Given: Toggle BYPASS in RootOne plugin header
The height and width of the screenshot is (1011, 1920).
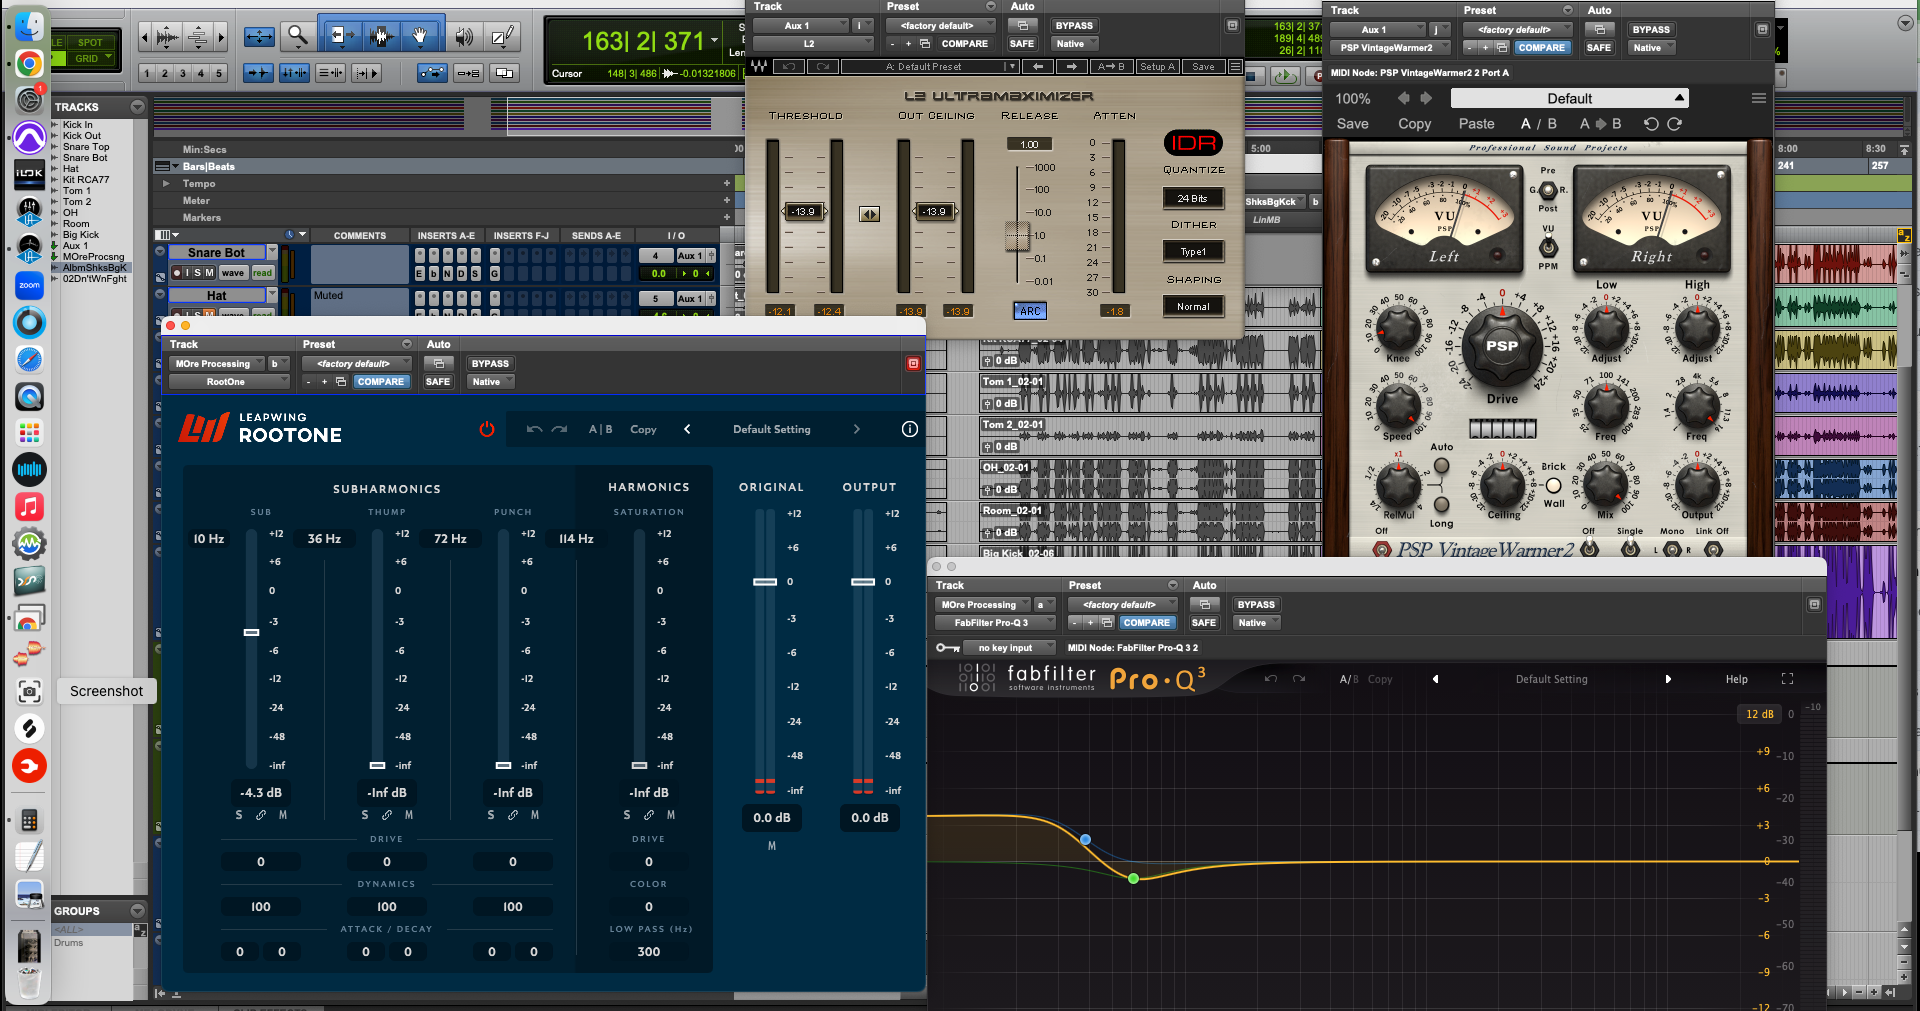Looking at the screenshot, I should point(490,364).
